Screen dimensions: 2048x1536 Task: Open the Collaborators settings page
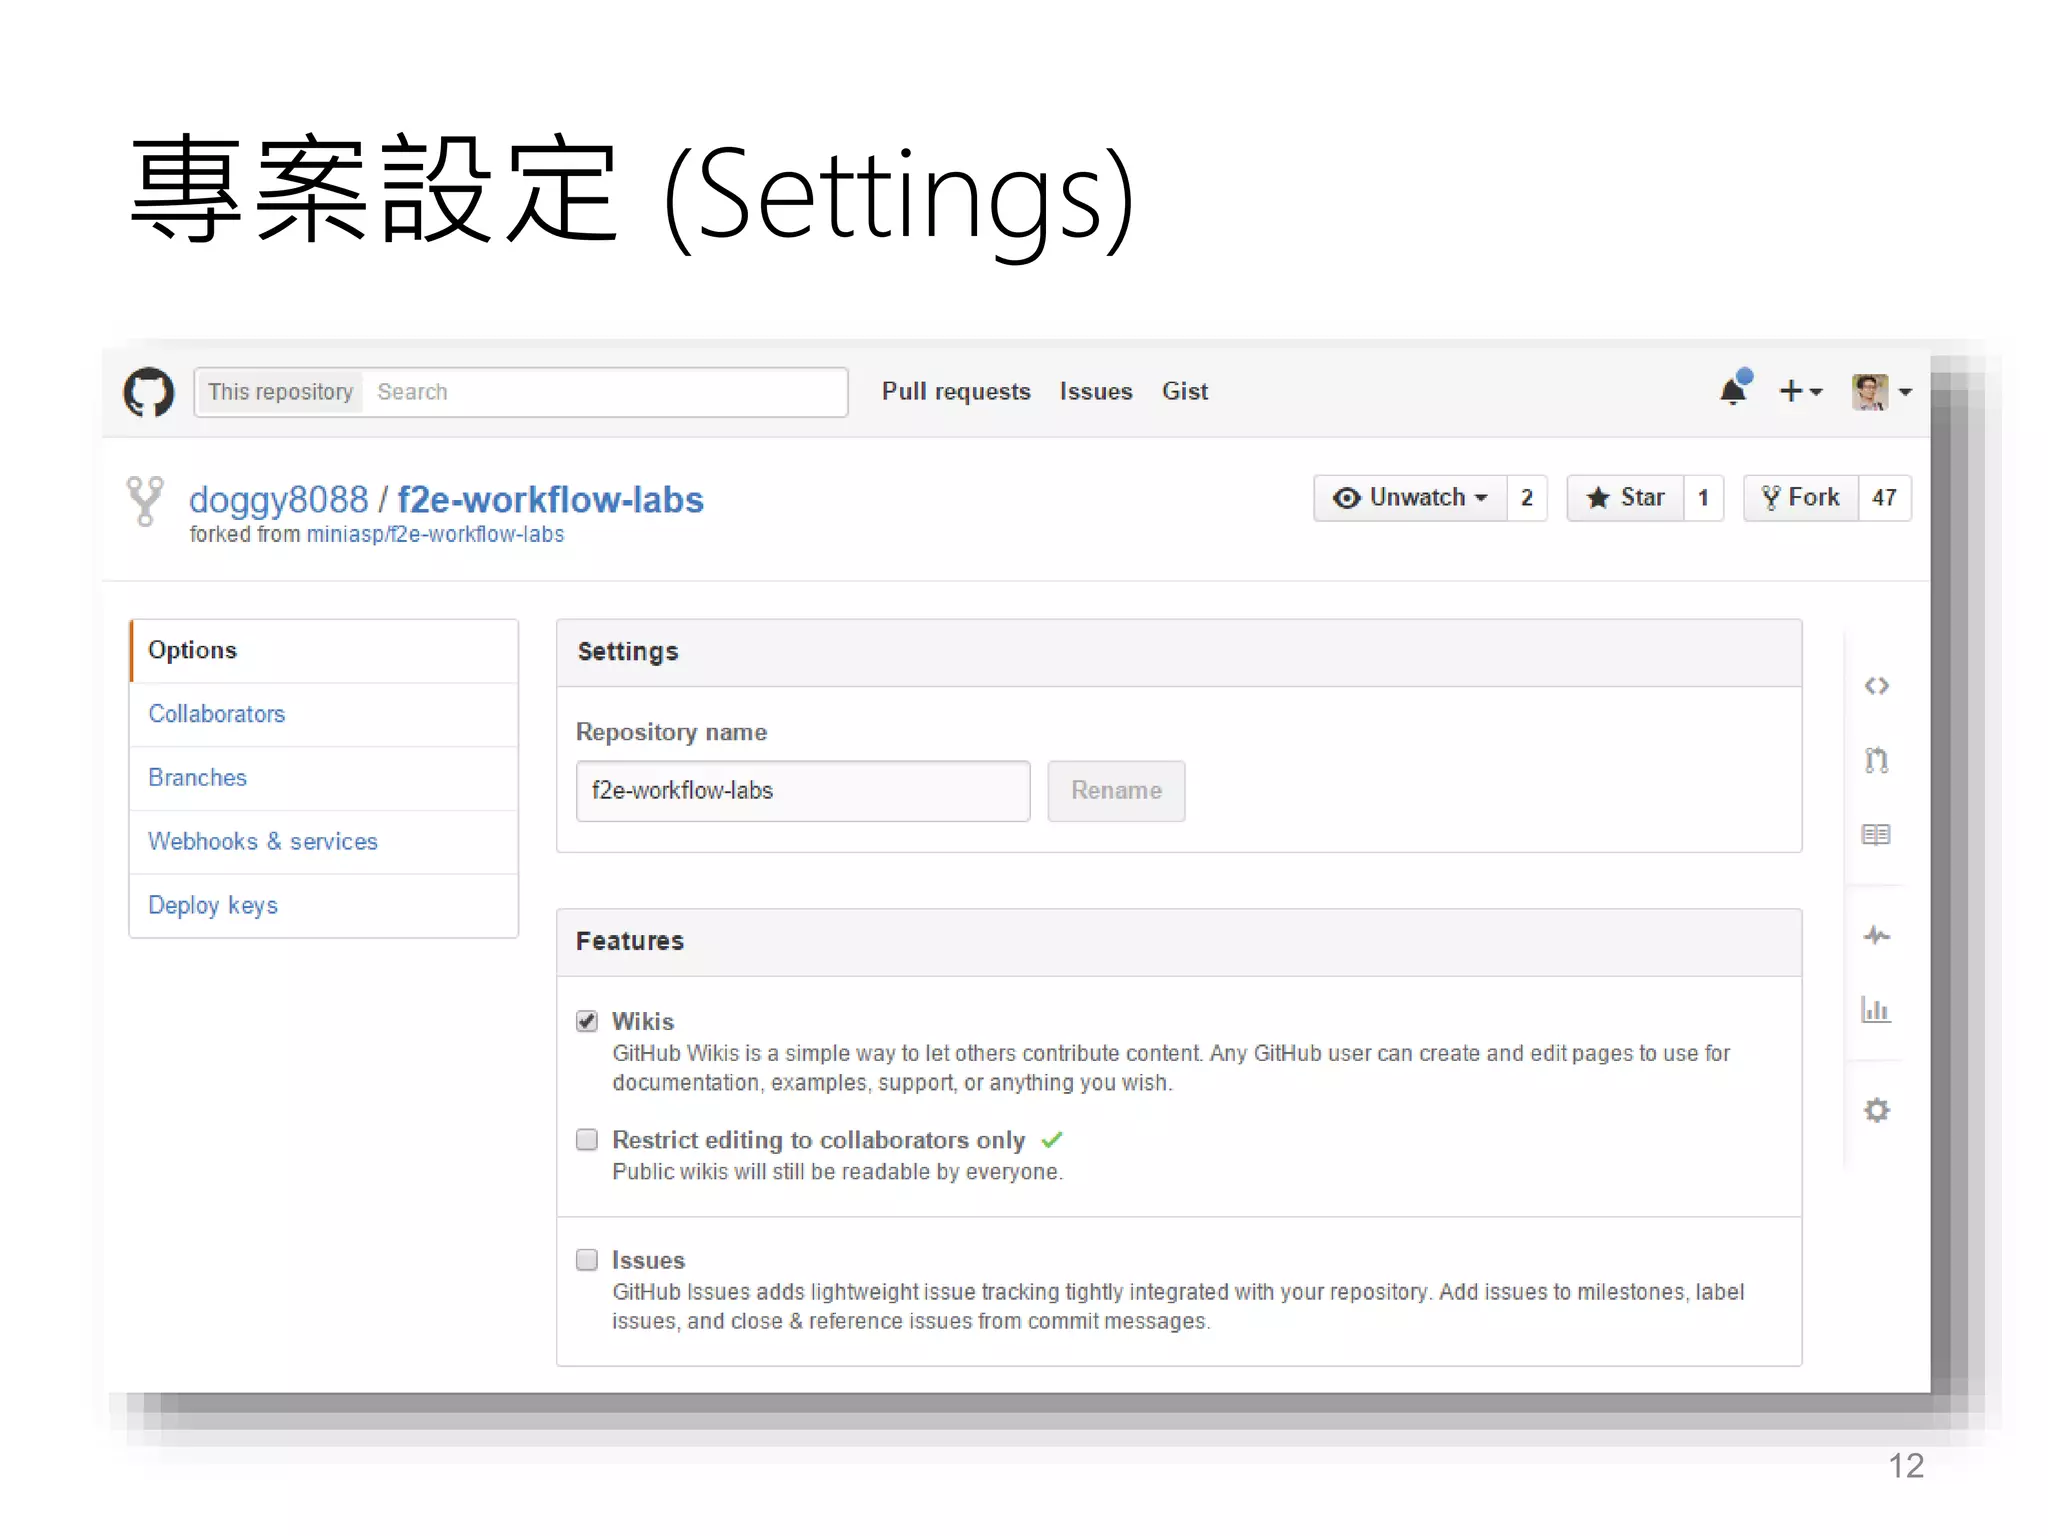click(324, 715)
